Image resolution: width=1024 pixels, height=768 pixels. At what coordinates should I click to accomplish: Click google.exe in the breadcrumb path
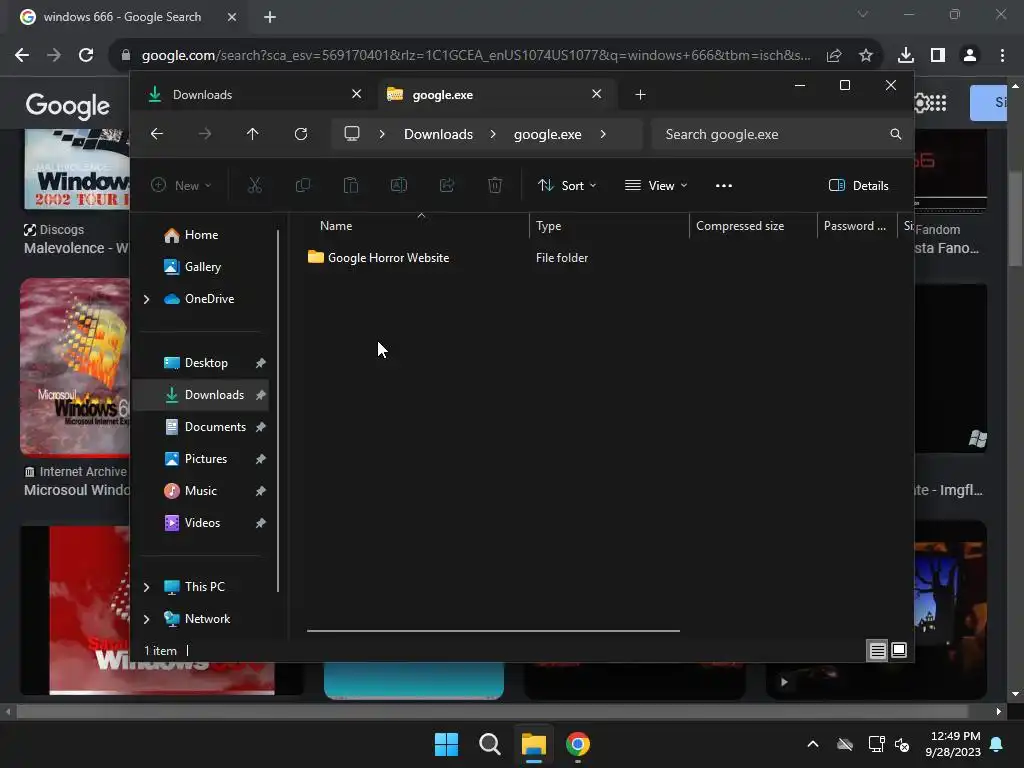click(547, 134)
